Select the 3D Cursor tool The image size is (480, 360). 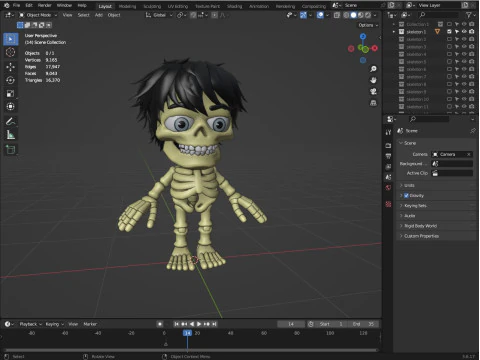click(11, 52)
